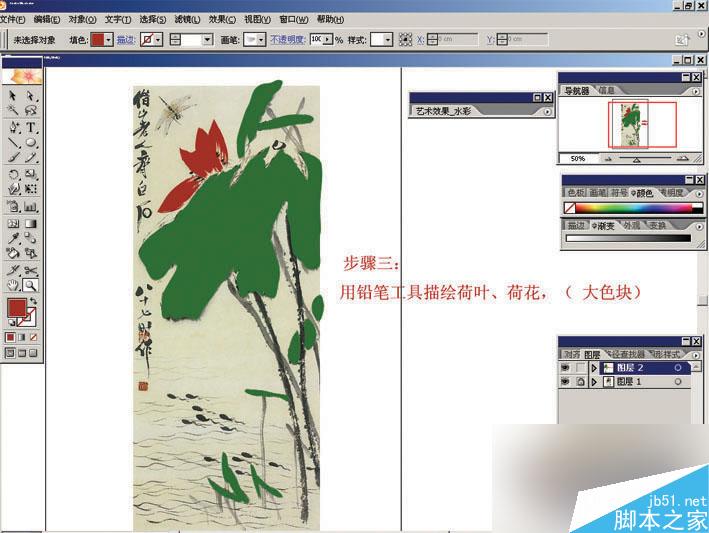The height and width of the screenshot is (533, 709).
Task: Select the Pen tool in the toolbox
Action: point(14,127)
